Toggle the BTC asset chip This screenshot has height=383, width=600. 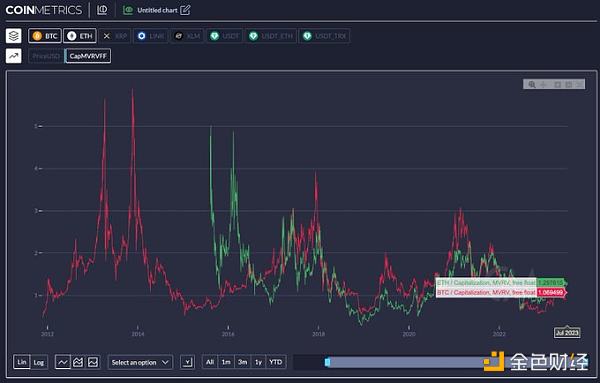(x=45, y=36)
